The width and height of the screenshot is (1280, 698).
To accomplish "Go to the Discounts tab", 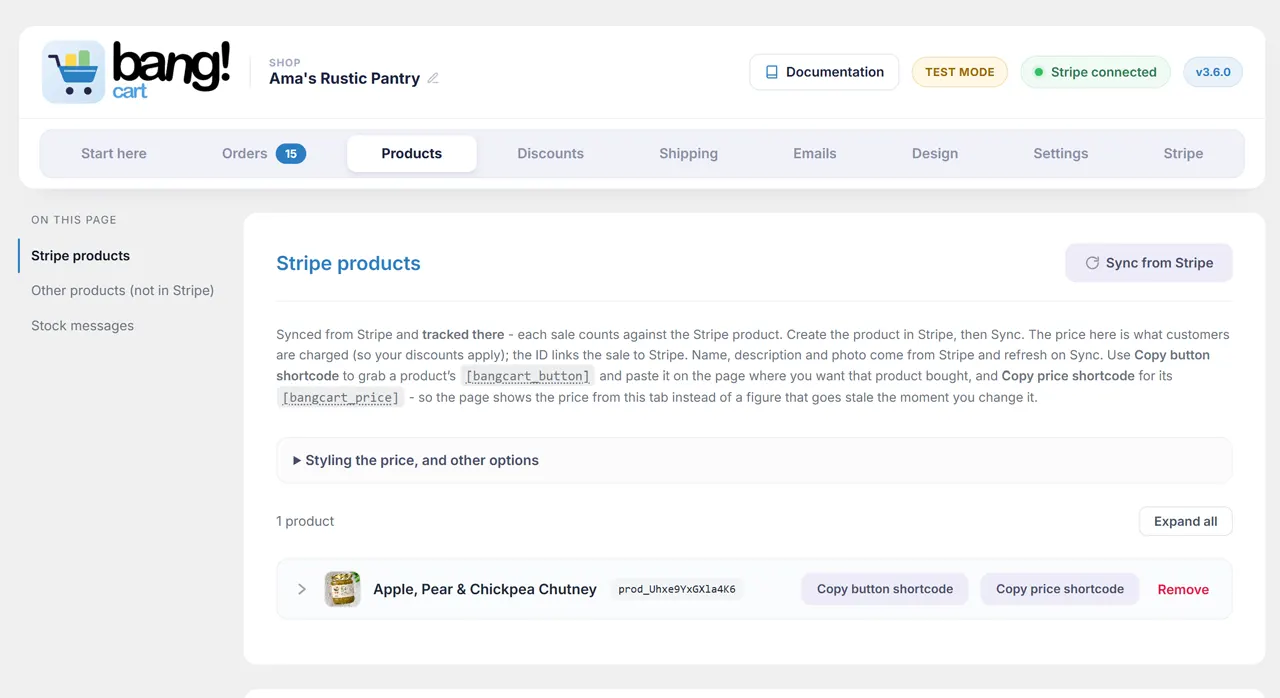I will 551,153.
